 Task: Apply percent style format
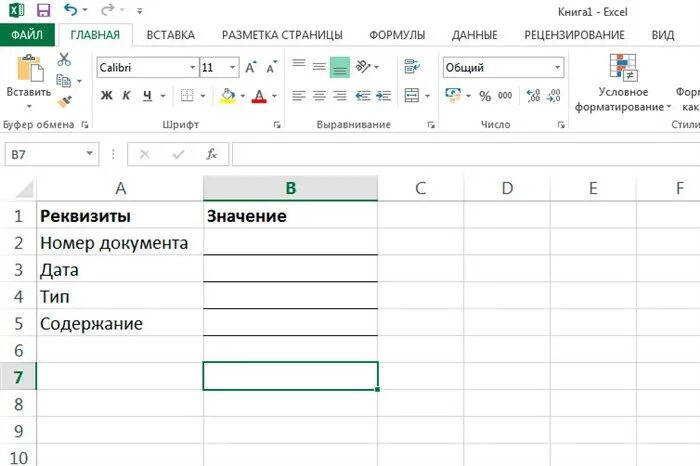[x=485, y=96]
